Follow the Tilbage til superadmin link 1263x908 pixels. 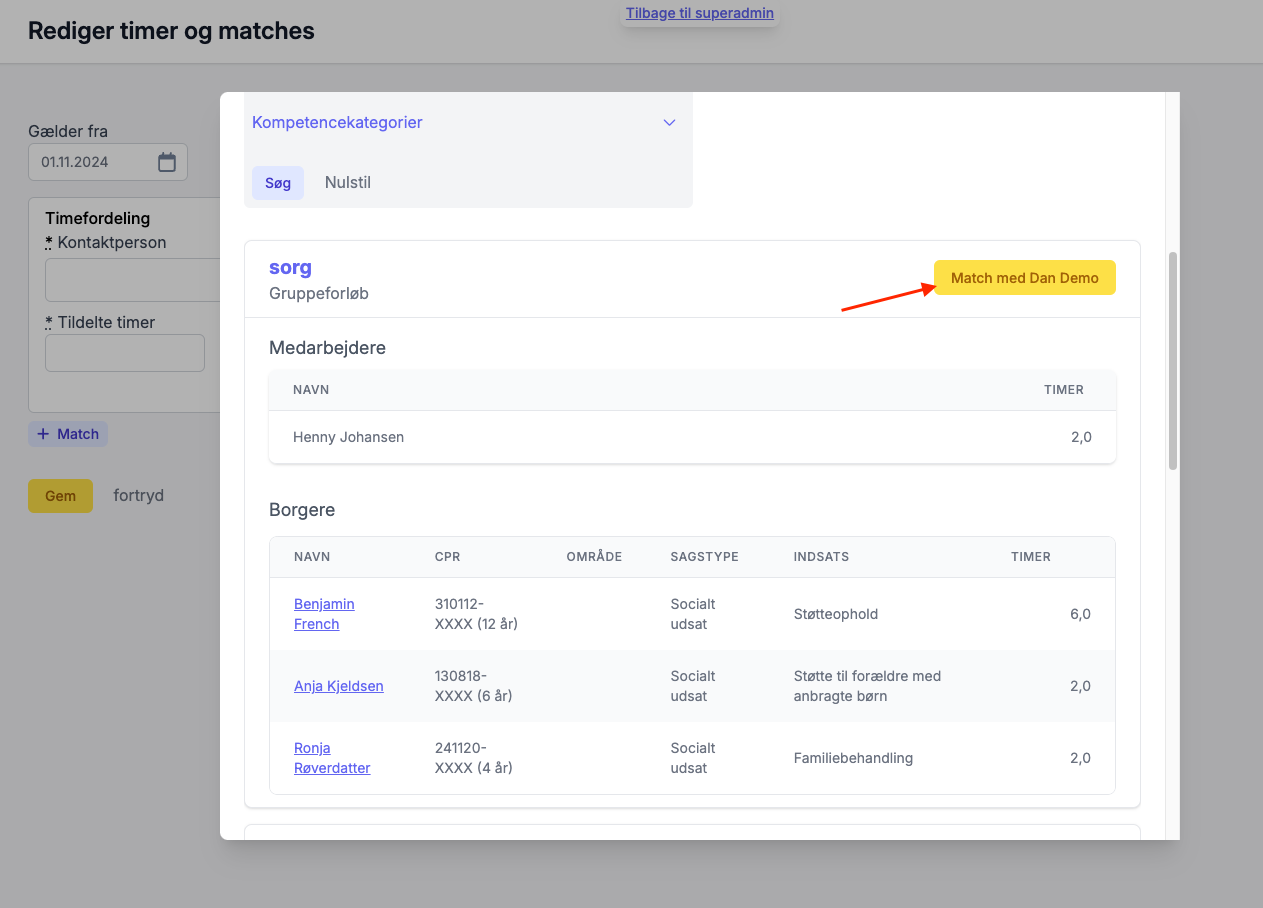pyautogui.click(x=700, y=13)
